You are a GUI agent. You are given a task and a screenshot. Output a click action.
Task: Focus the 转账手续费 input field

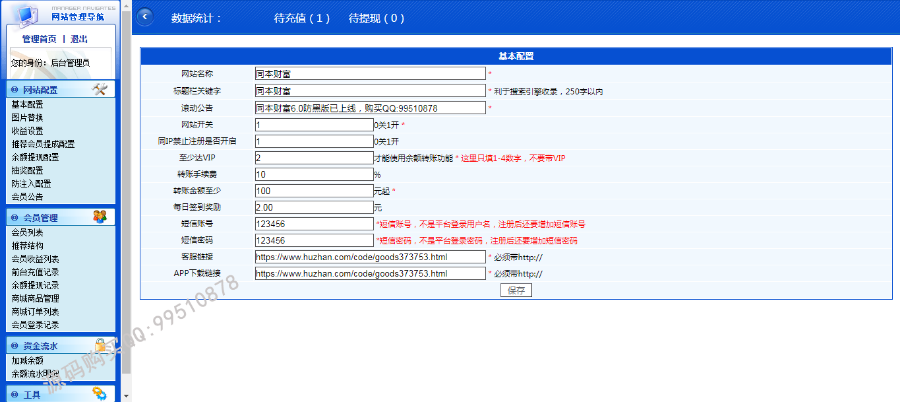[x=314, y=174]
